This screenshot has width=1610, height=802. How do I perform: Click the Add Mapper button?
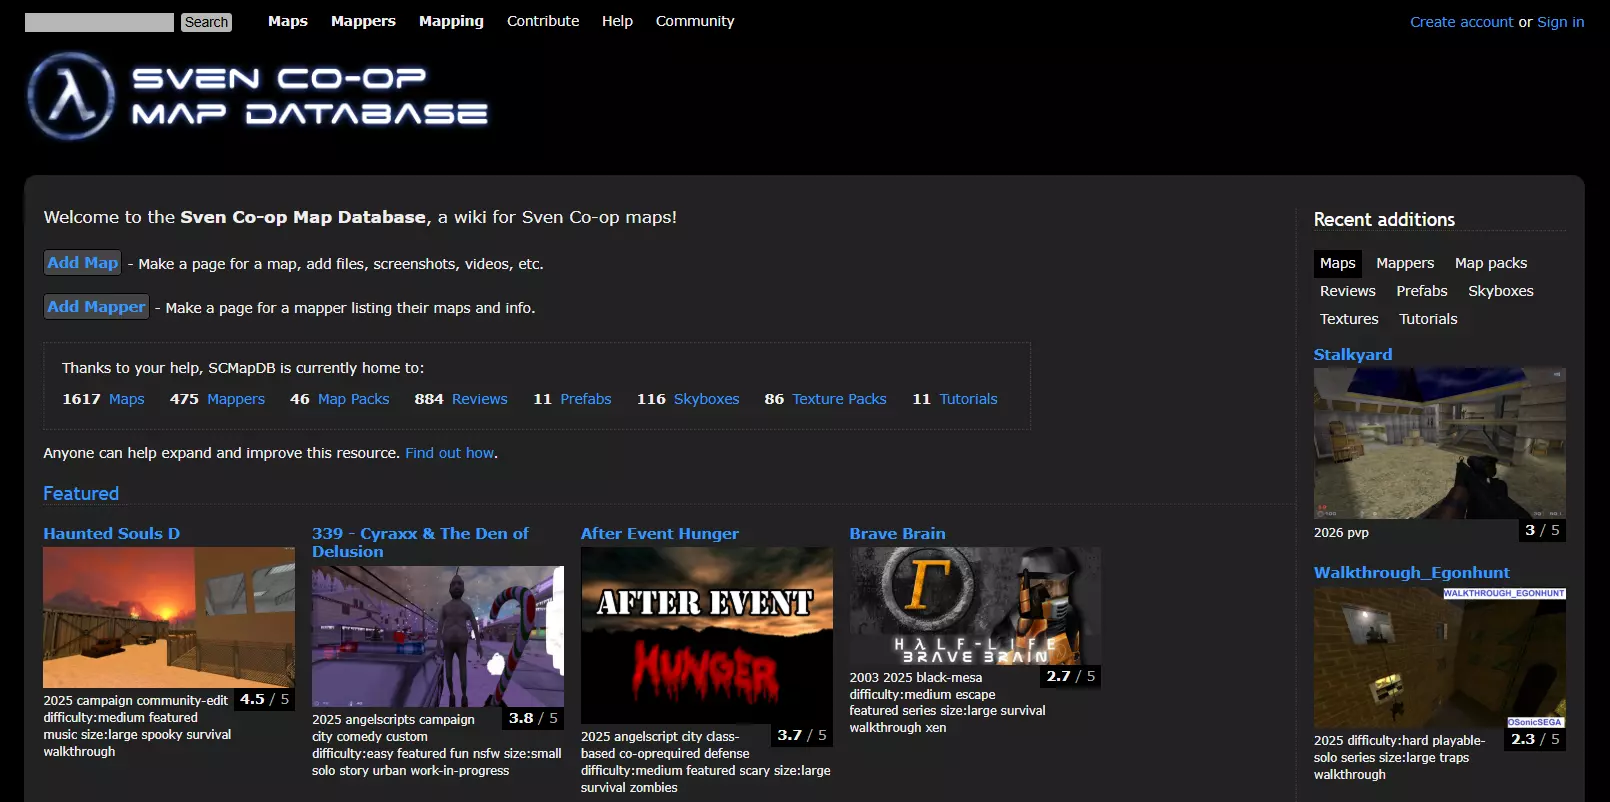coord(96,307)
